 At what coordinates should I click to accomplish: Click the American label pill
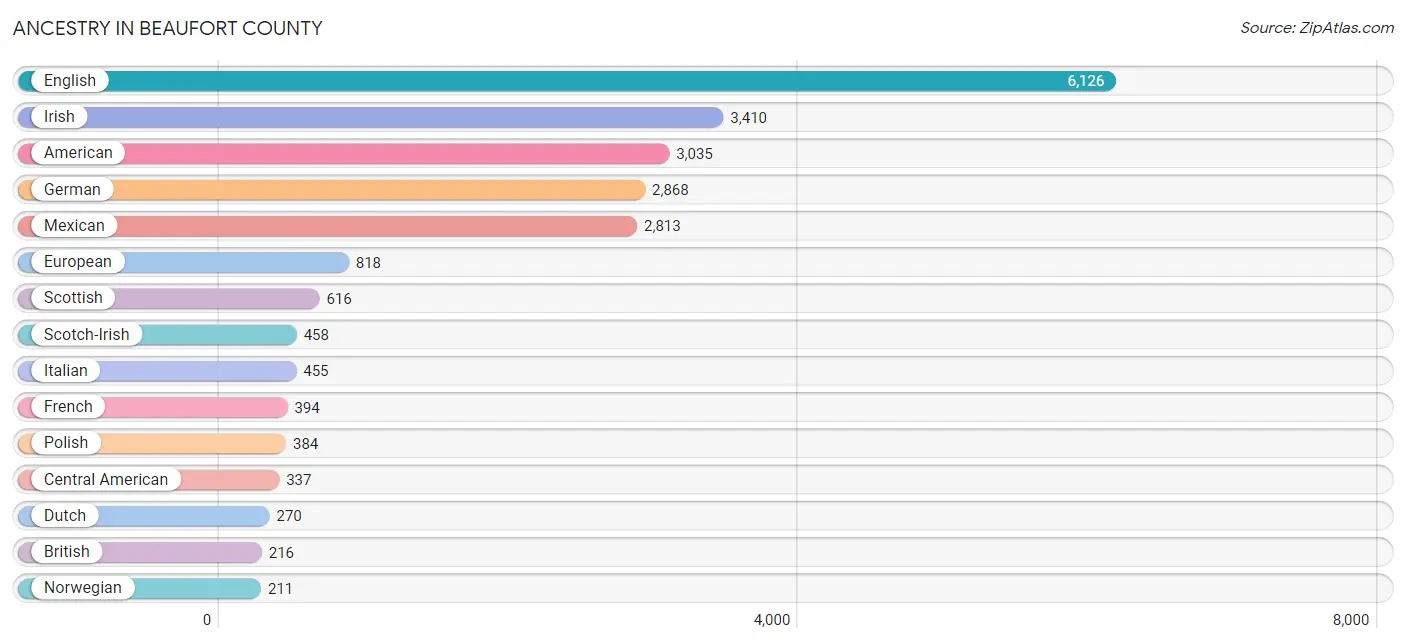click(x=78, y=153)
